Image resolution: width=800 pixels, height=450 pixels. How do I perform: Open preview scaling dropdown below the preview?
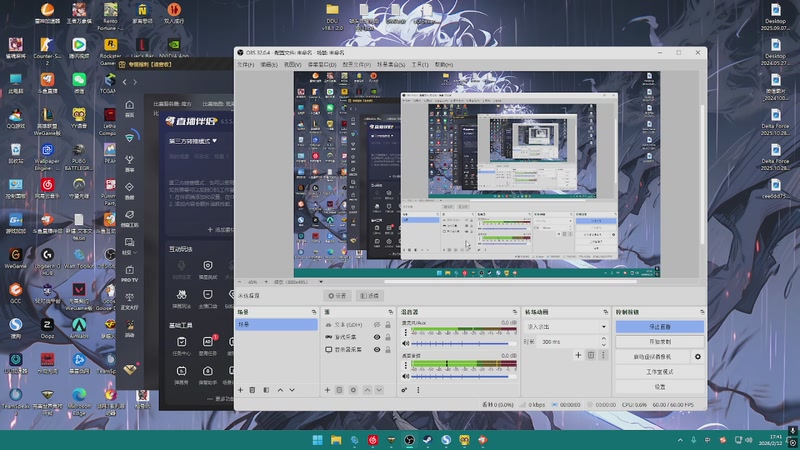320,282
